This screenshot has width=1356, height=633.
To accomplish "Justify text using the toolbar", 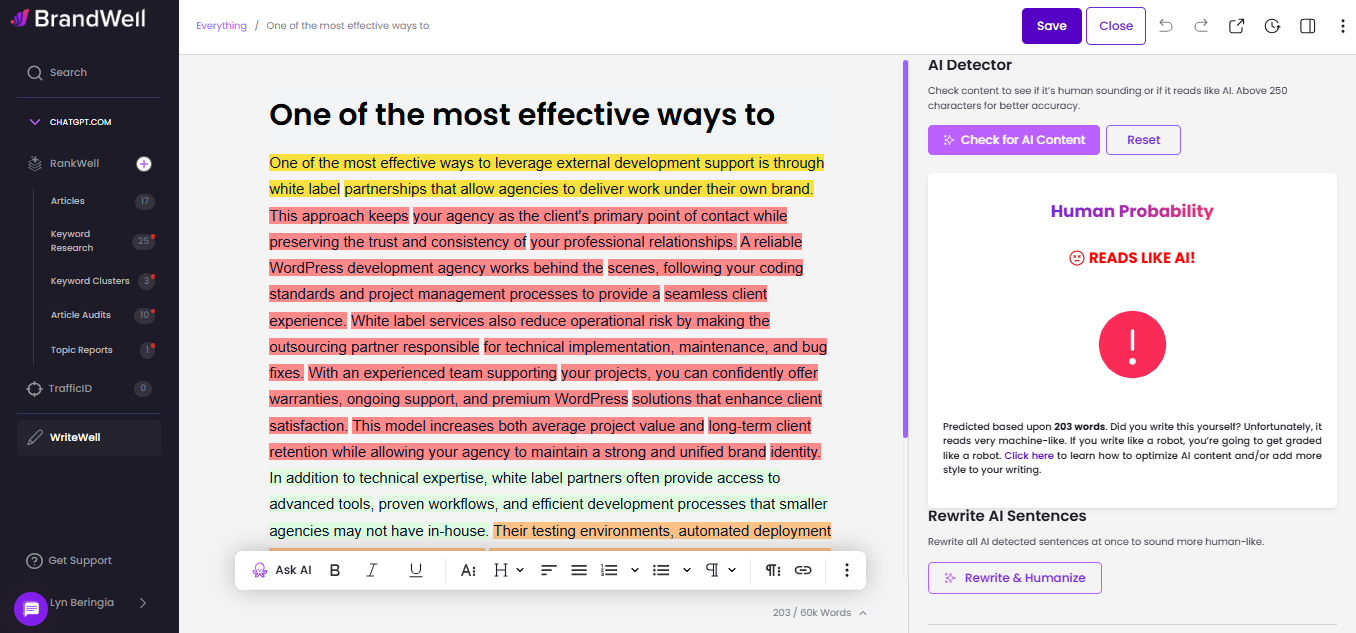I will pos(579,570).
